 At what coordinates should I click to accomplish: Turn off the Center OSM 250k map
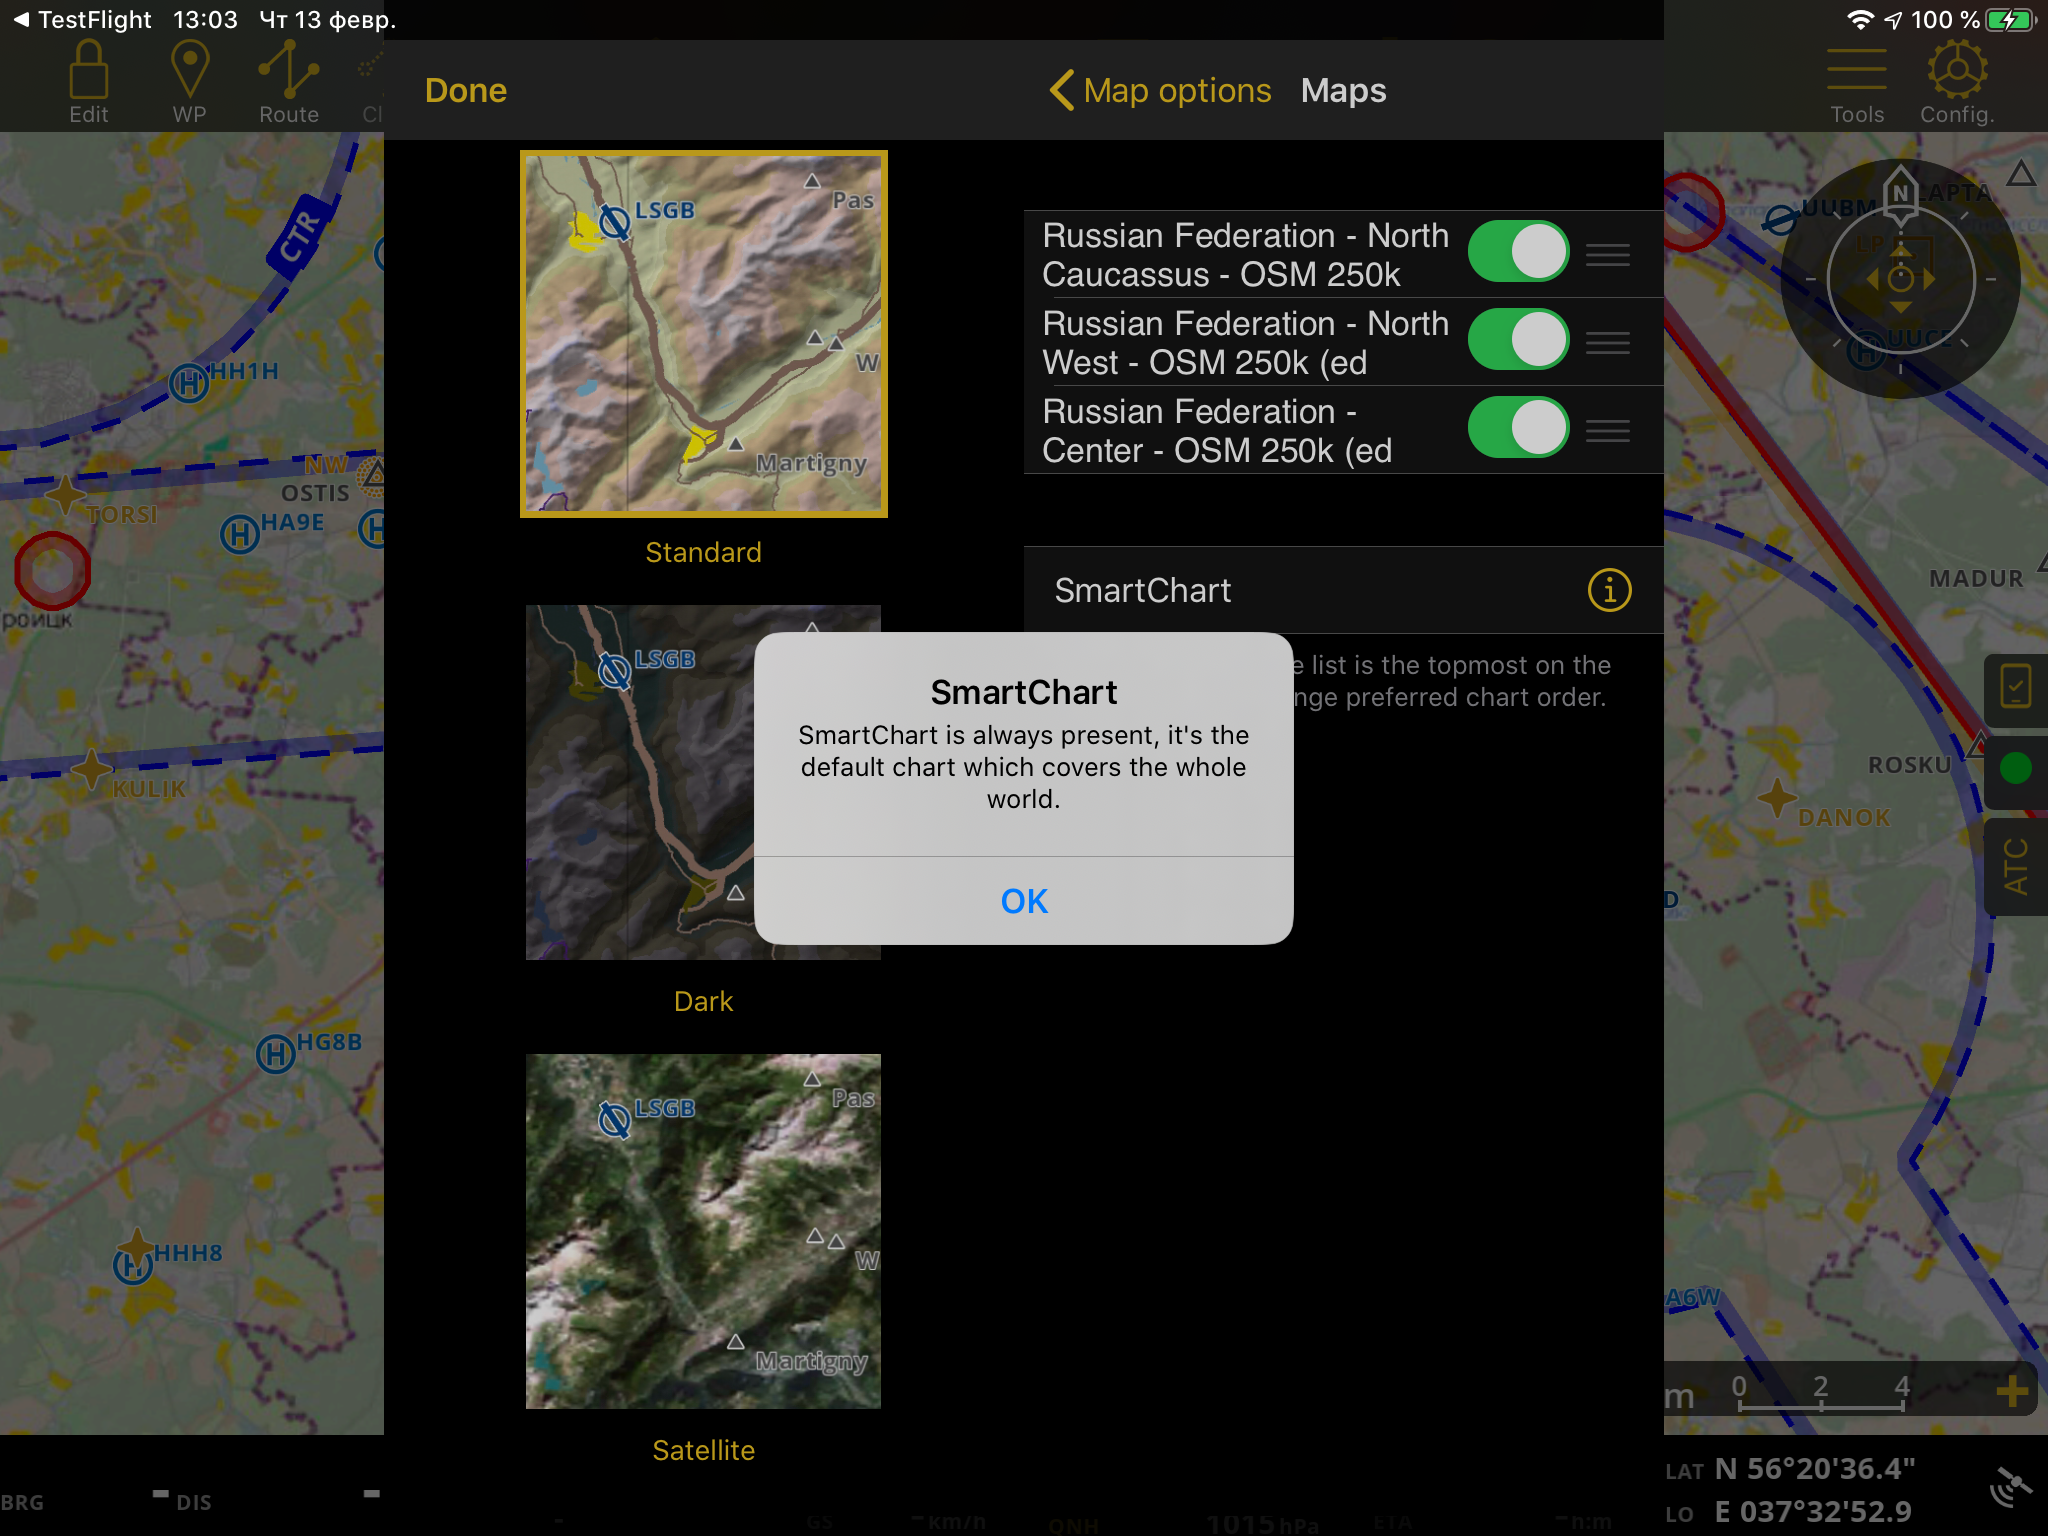pos(1518,428)
